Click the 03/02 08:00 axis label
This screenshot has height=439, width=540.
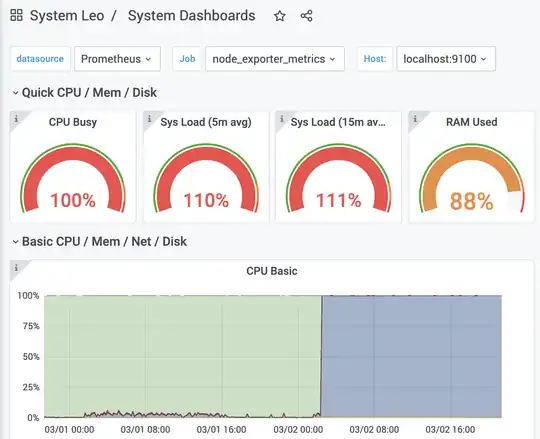[x=374, y=430]
